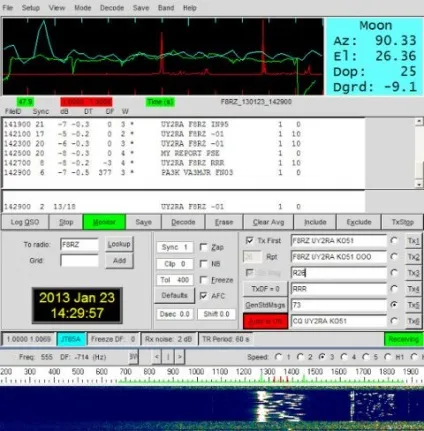Uncheck the Tx First checkbox
Image resolution: width=424 pixels, height=431 pixels.
[x=249, y=240]
